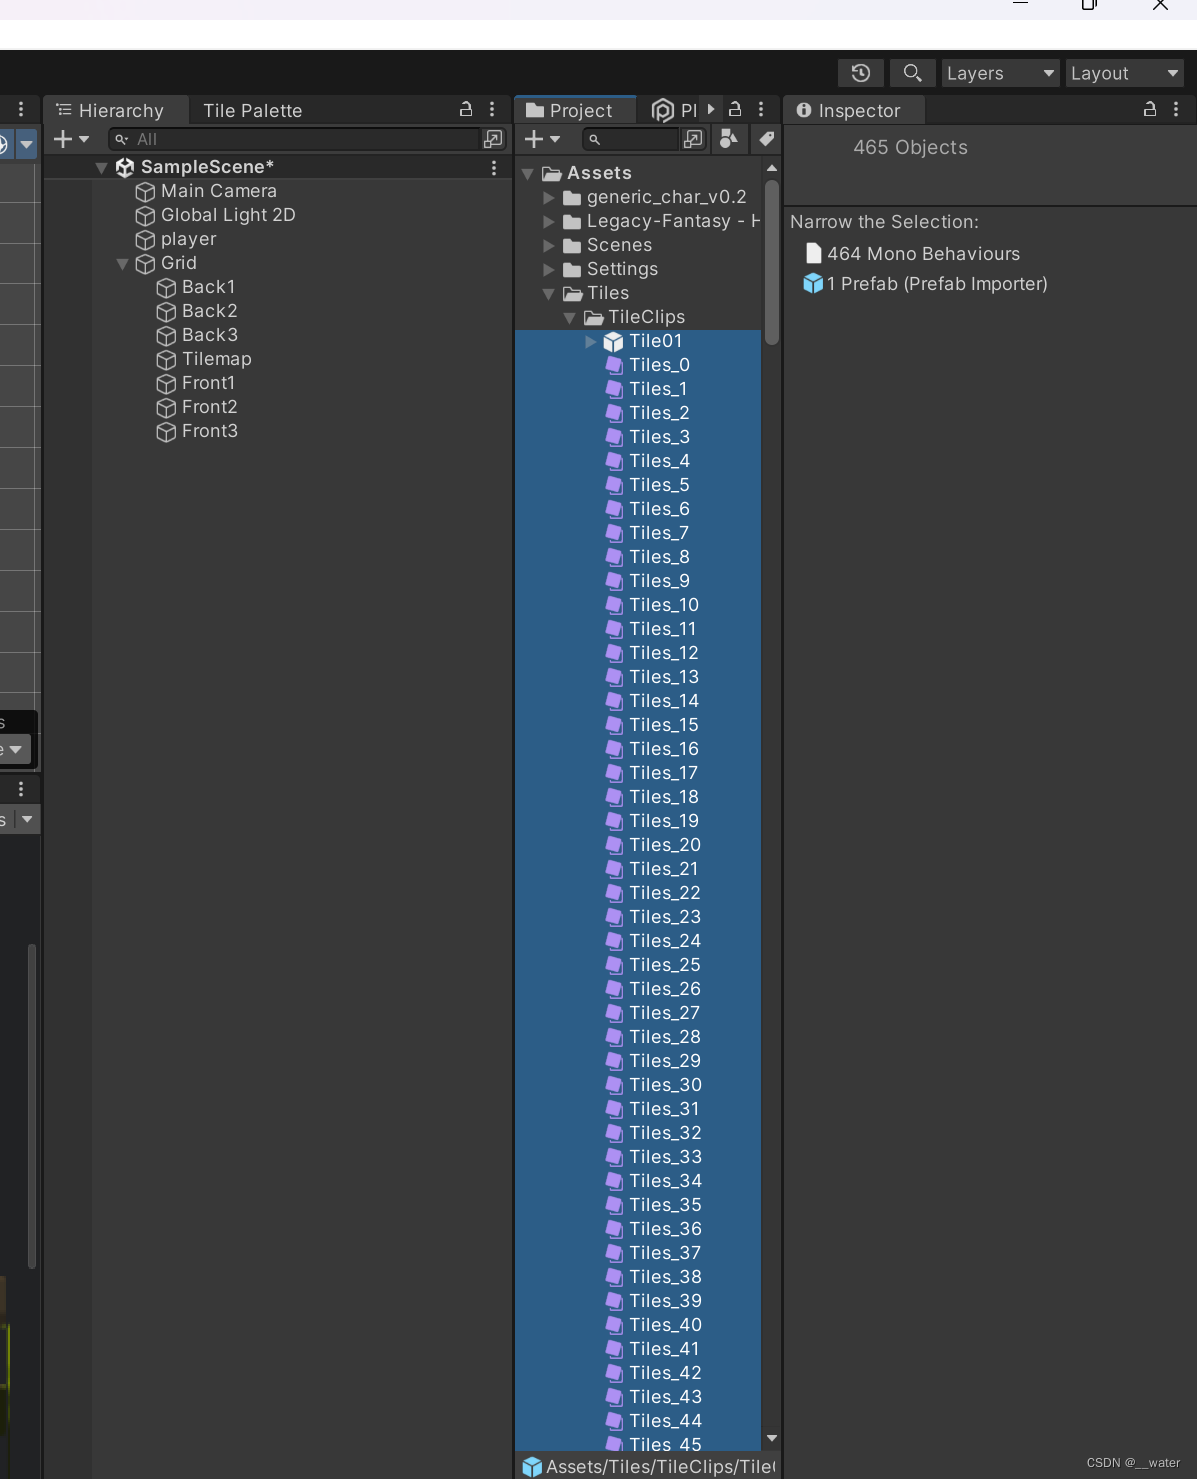Select the Back1 tilemap object

(x=208, y=287)
